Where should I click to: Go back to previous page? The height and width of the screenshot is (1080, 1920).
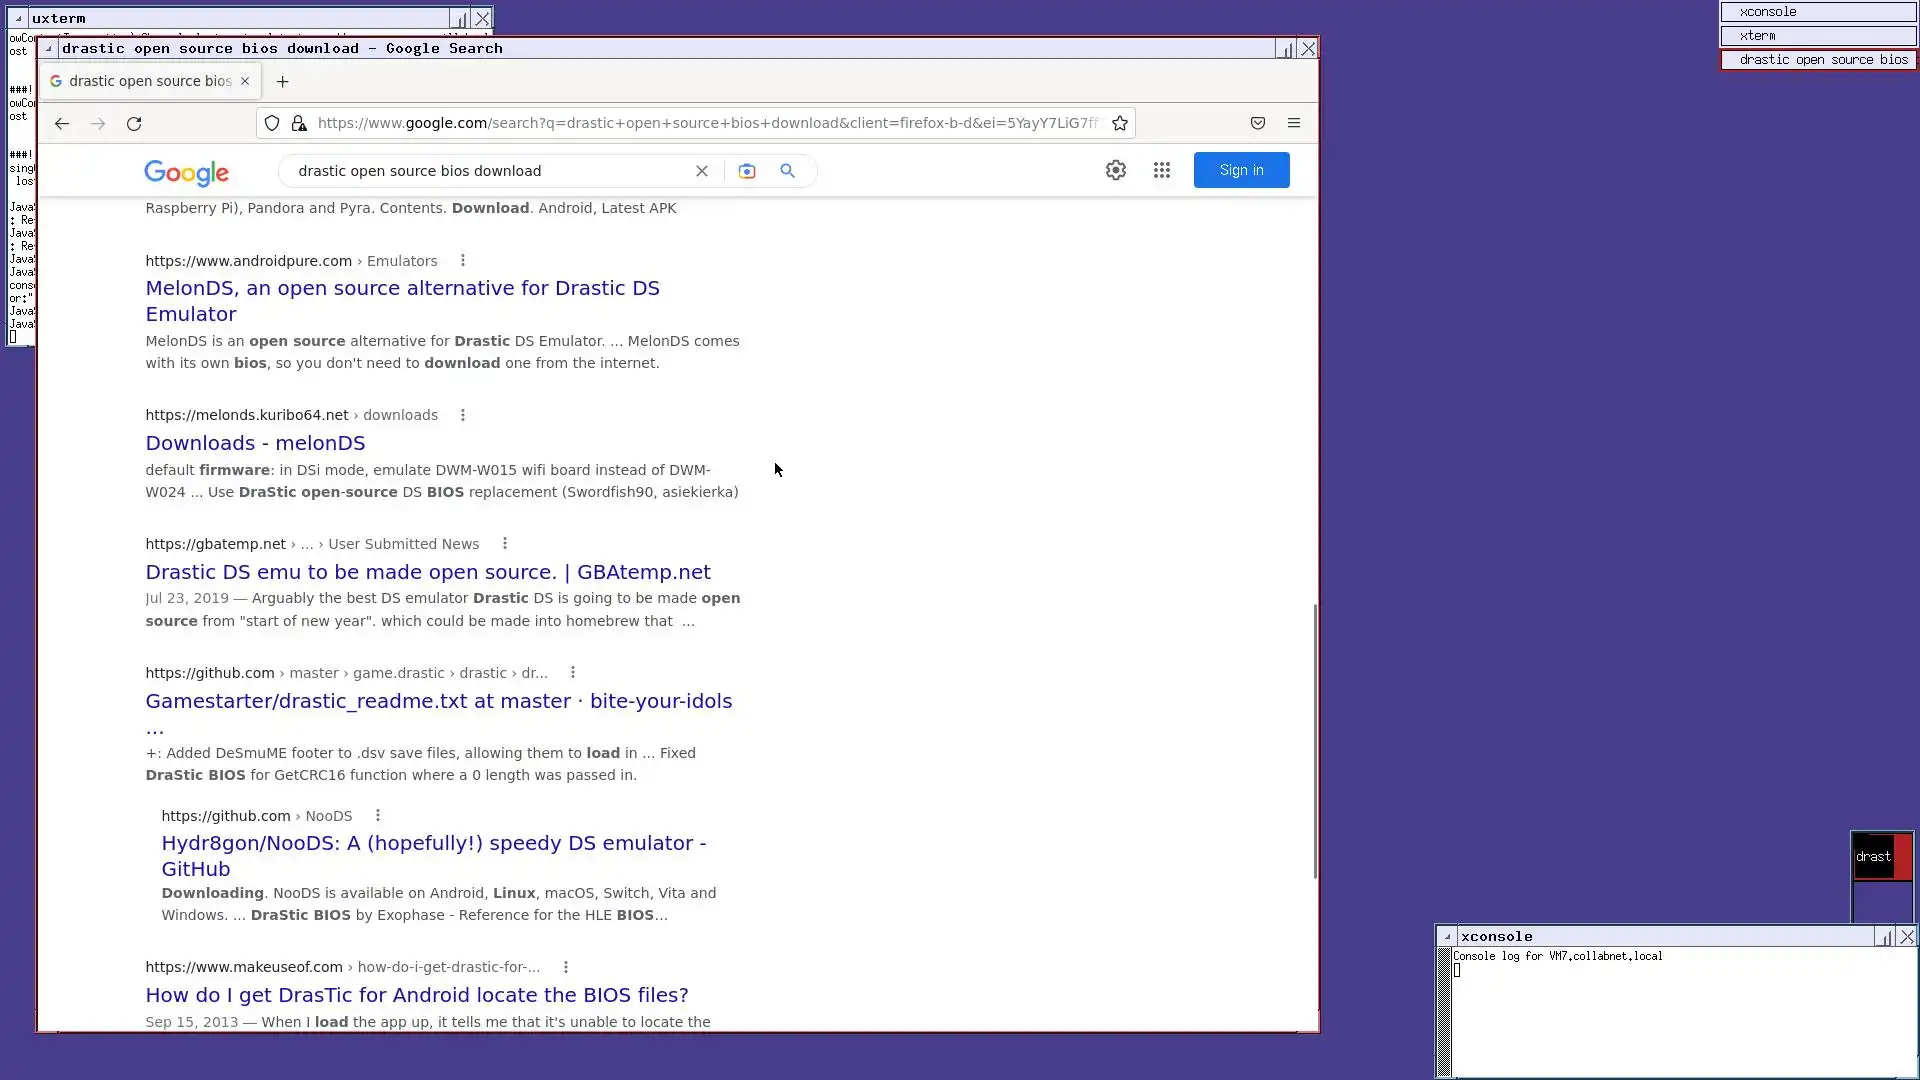point(62,124)
